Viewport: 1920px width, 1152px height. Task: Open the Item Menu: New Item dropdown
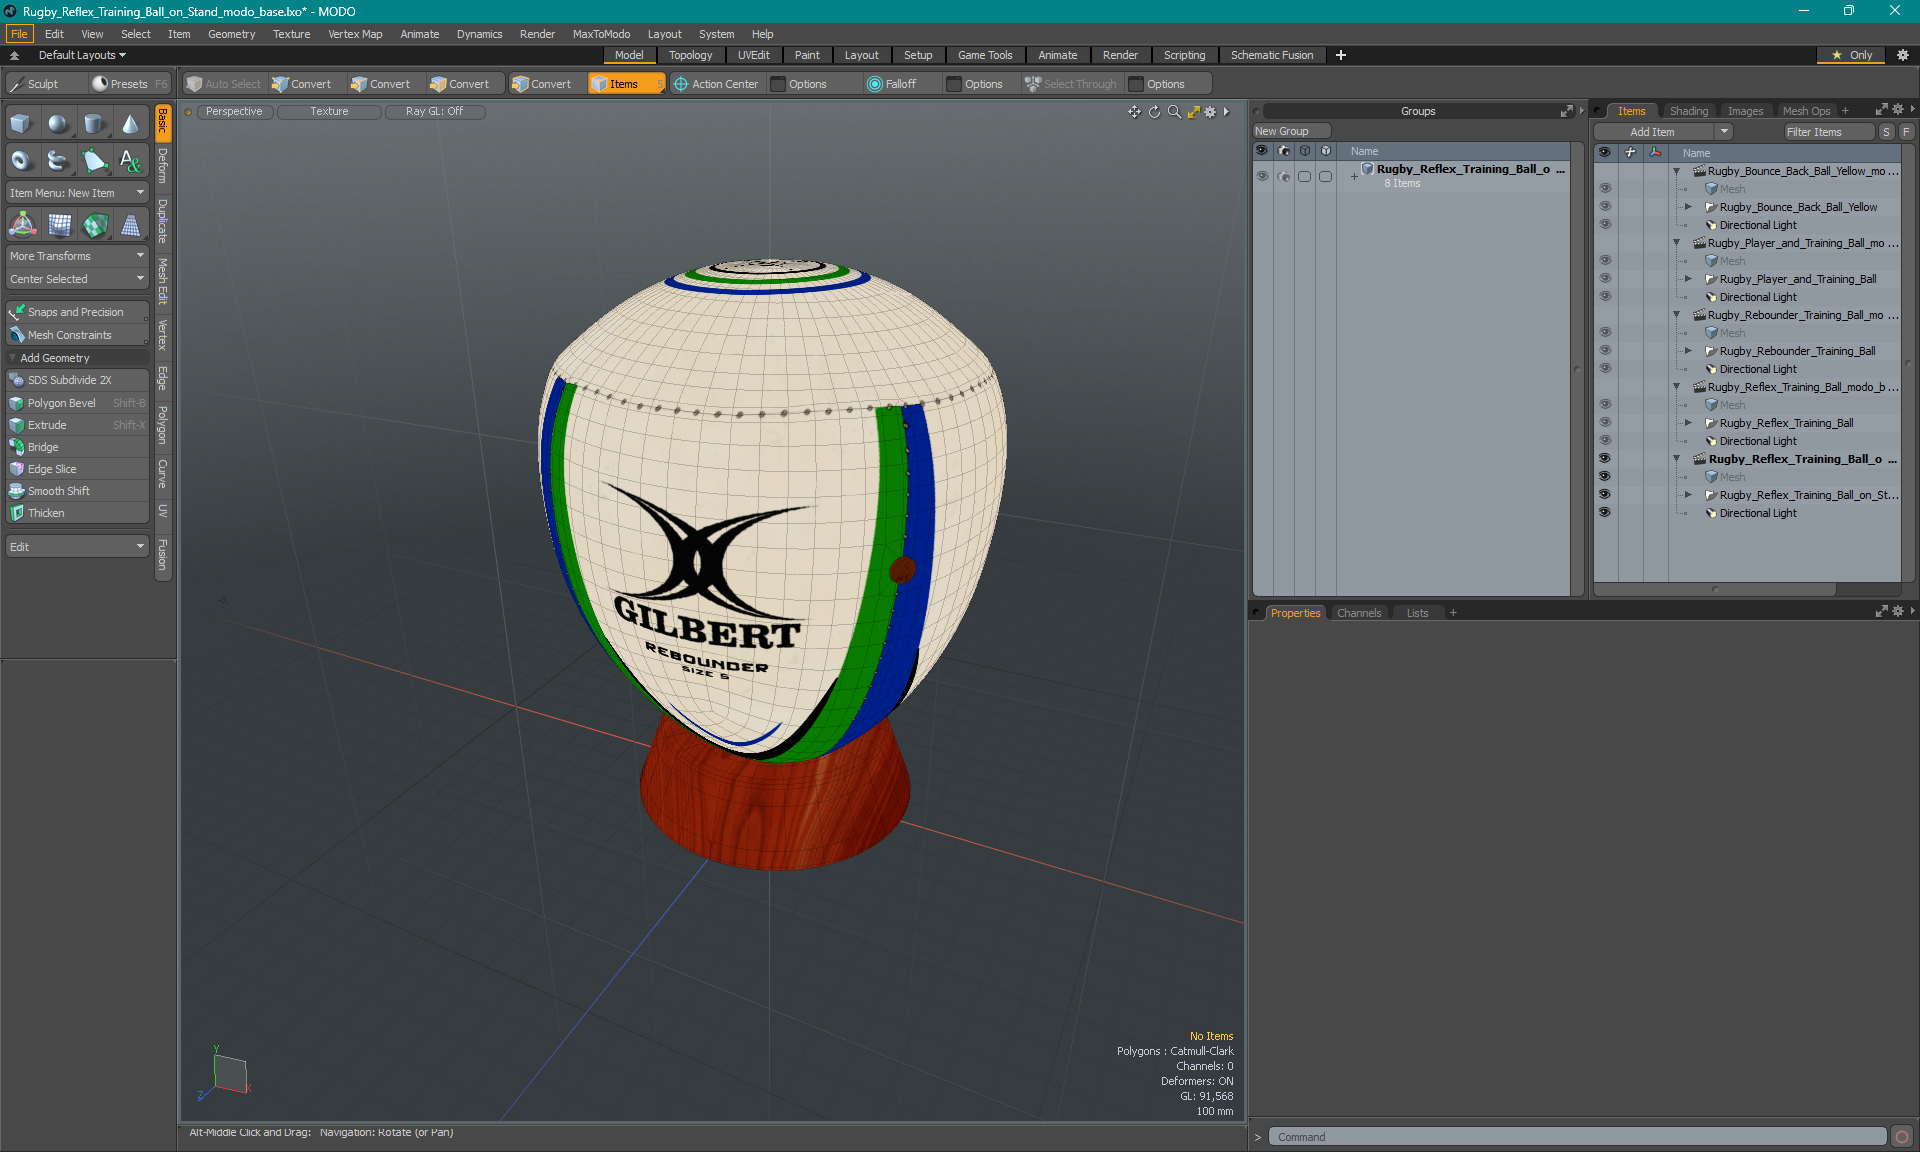(77, 193)
